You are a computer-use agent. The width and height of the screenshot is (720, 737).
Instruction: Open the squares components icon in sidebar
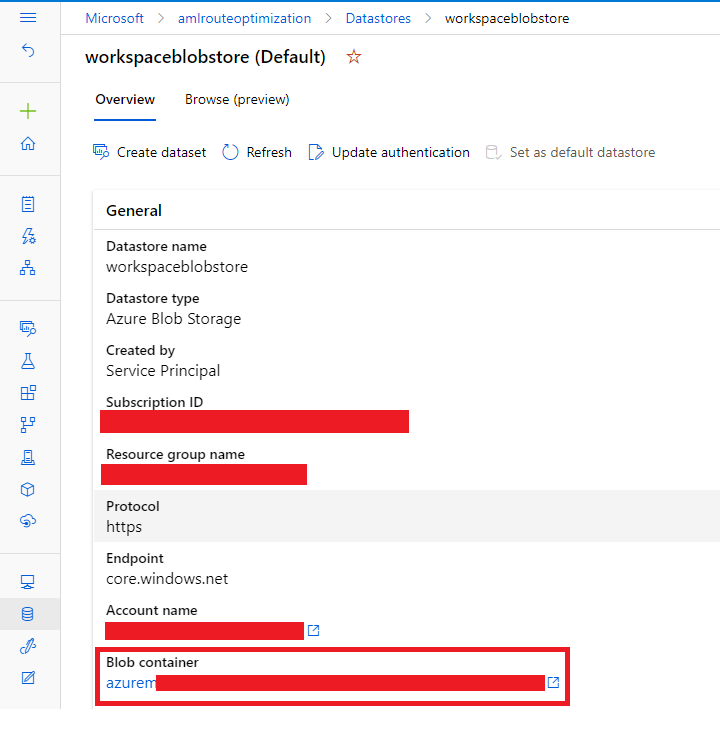(28, 393)
